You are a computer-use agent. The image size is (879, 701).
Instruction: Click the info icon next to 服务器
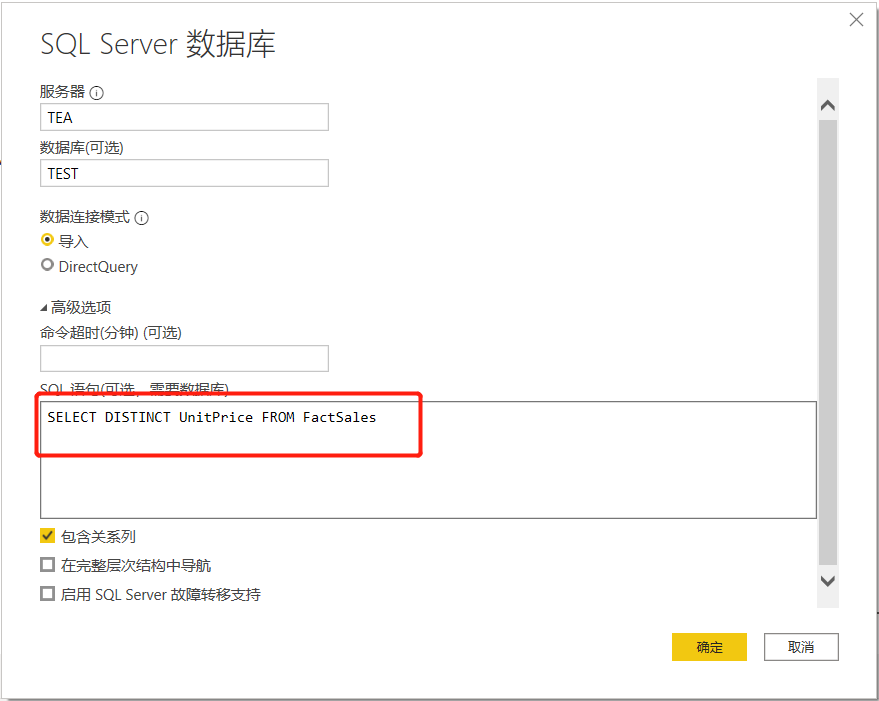point(96,93)
